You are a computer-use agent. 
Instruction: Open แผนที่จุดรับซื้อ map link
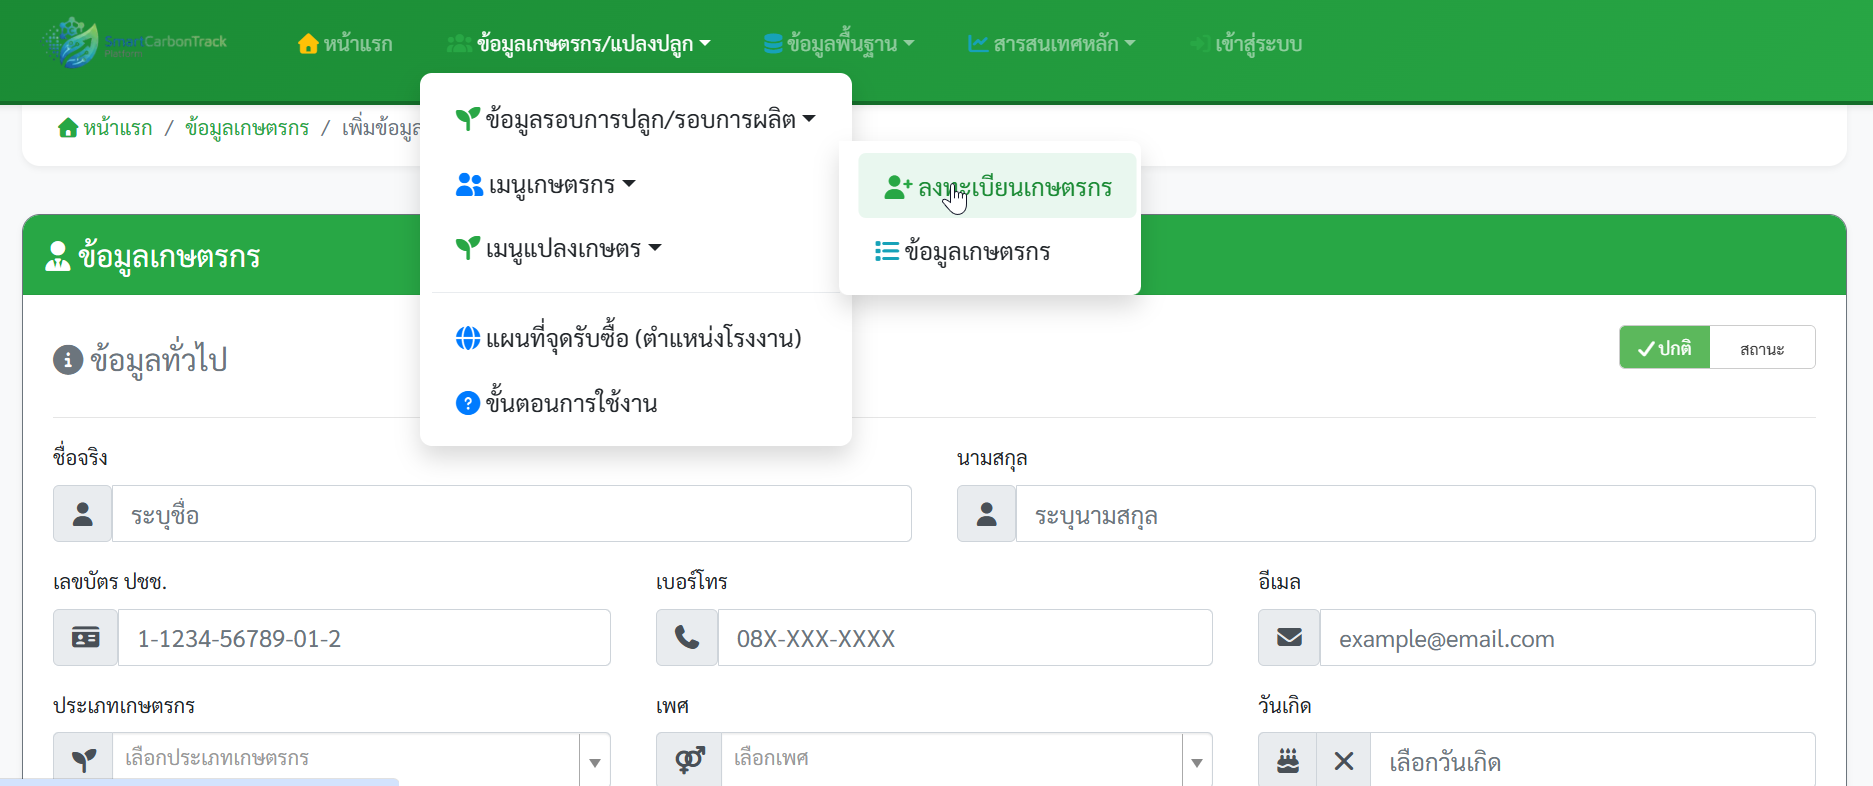click(629, 338)
